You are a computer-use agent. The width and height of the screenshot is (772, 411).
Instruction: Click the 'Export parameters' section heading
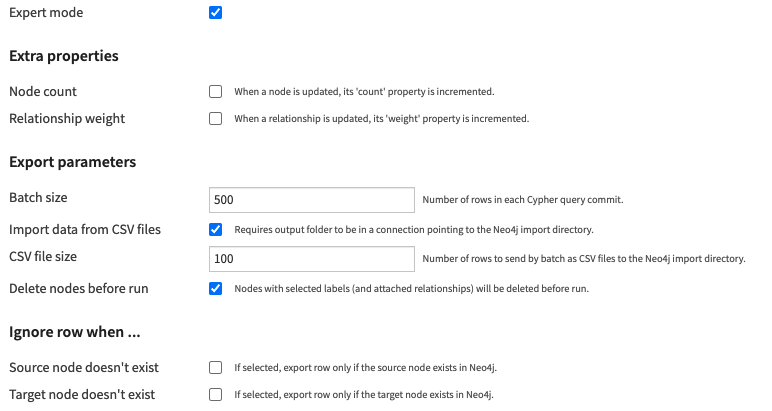(72, 162)
